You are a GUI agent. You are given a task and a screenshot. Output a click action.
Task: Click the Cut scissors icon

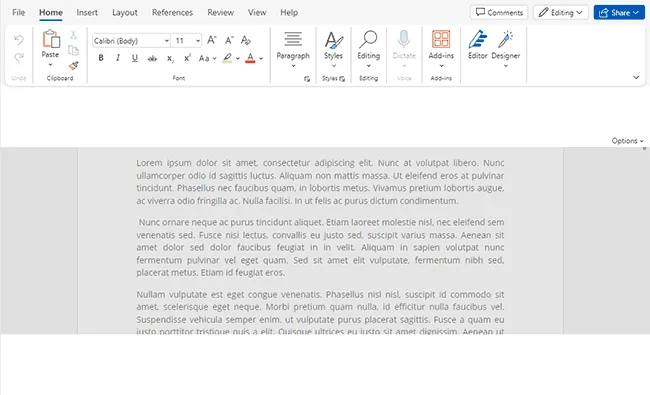pos(73,35)
